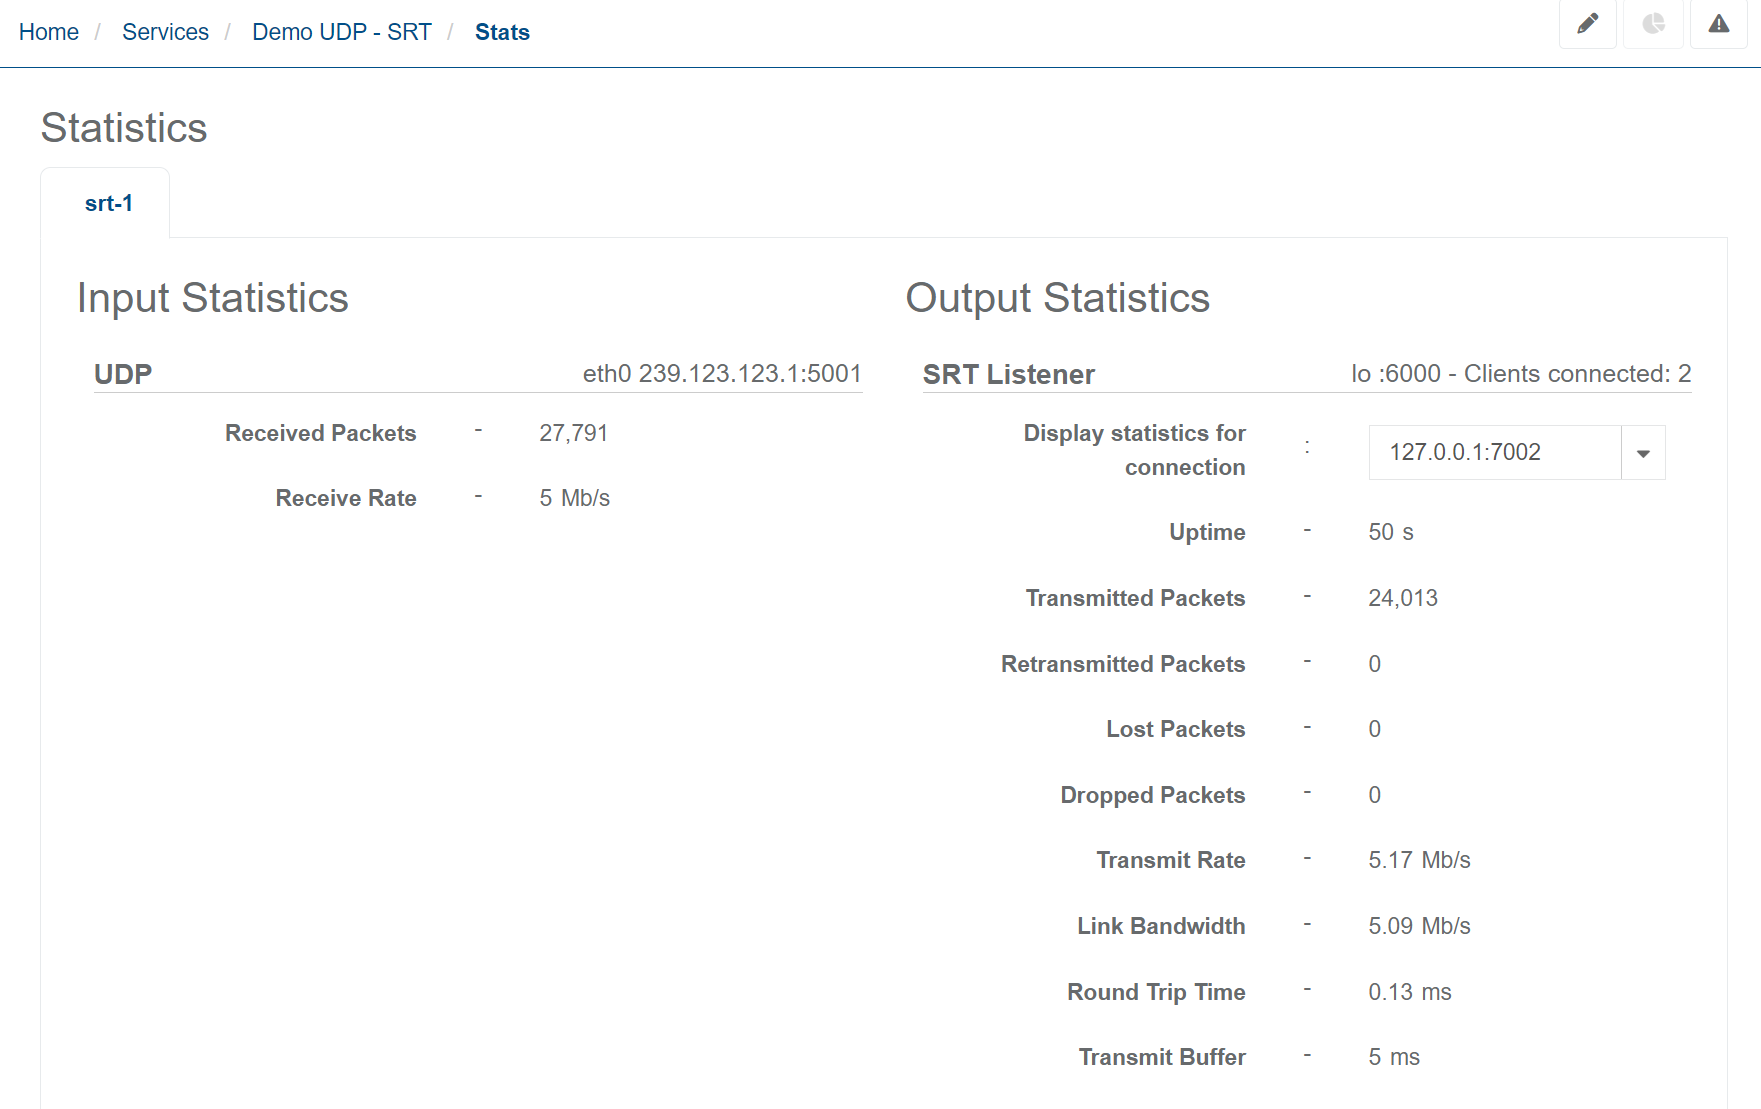1761x1109 pixels.
Task: Click the Received Packets value 27,791
Action: tap(573, 433)
